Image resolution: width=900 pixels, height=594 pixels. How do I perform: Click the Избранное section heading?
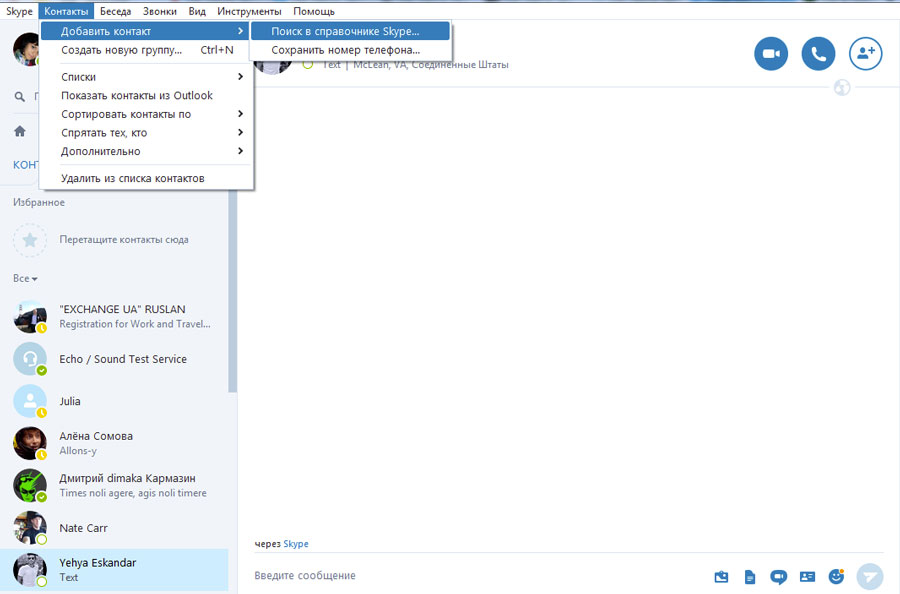[39, 202]
